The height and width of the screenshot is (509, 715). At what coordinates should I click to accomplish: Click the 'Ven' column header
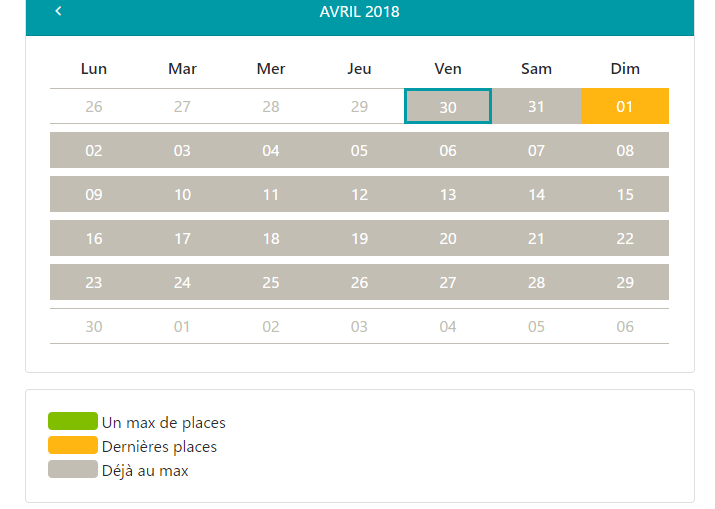448,68
